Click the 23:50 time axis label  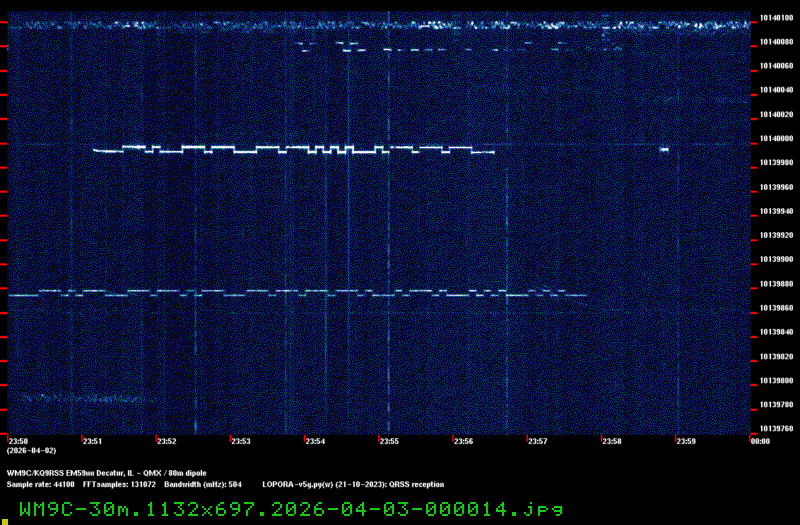point(18,441)
